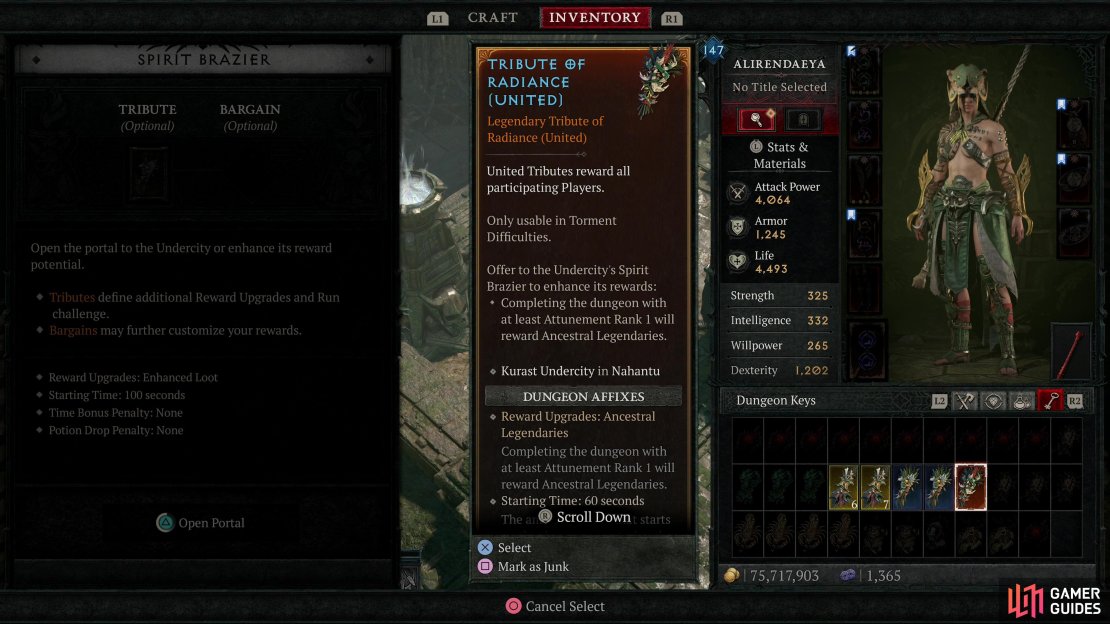Select the Socketables gem inventory icon
The width and height of the screenshot is (1110, 624).
(993, 401)
